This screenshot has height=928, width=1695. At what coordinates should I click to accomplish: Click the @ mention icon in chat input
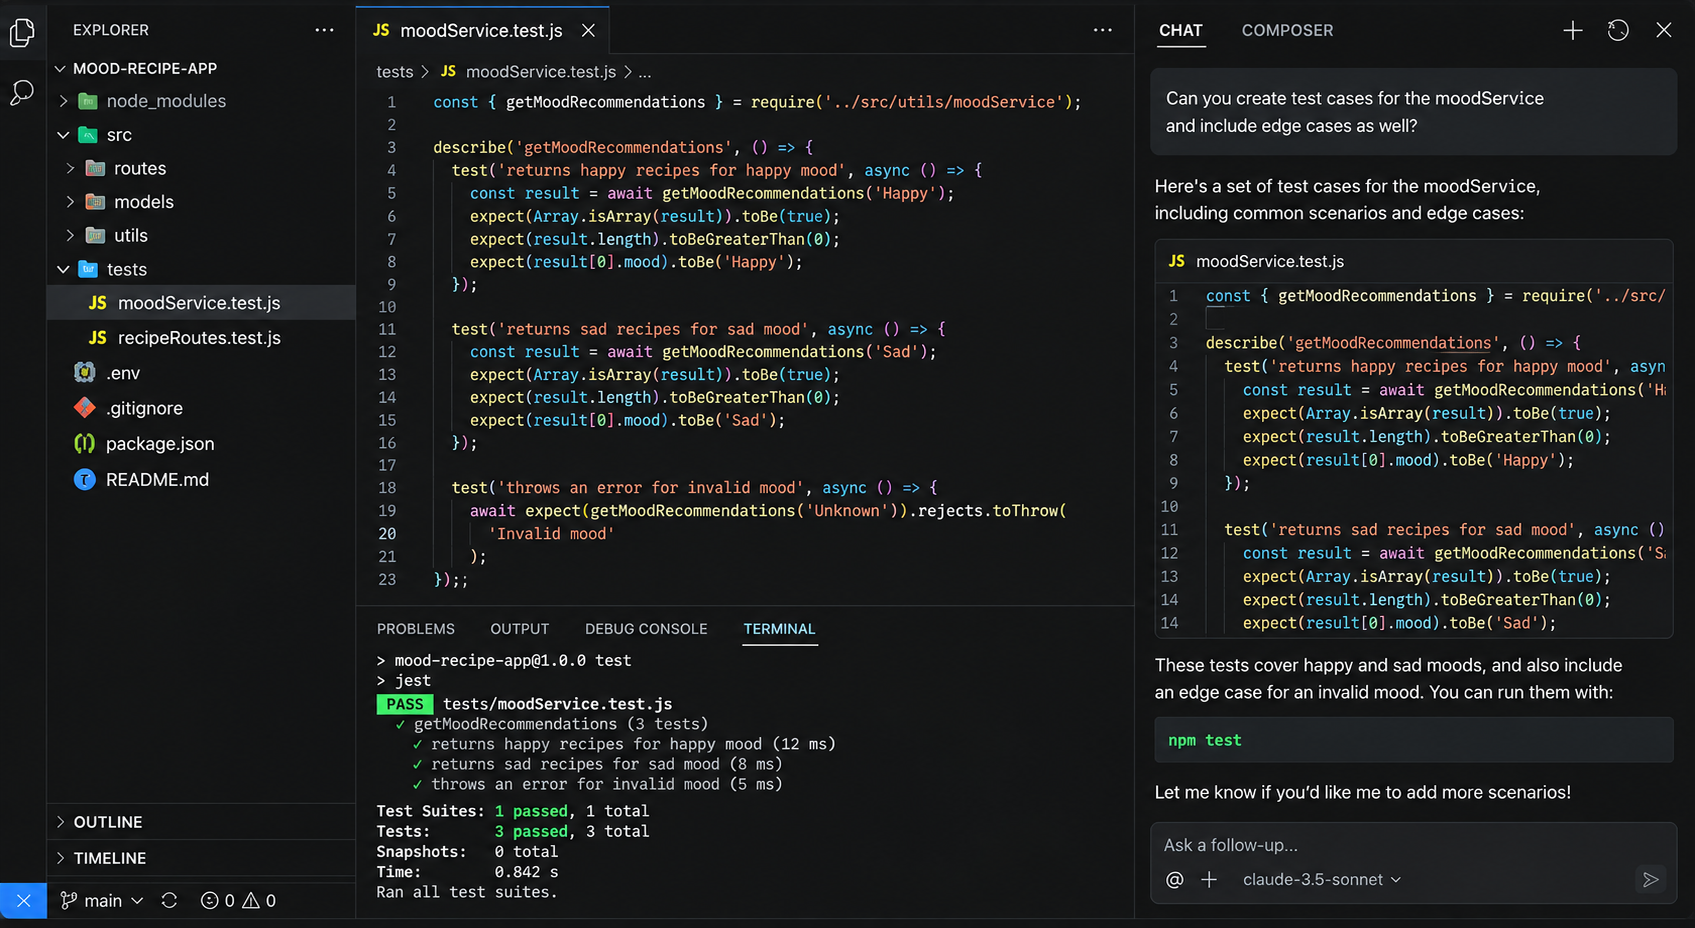(1175, 880)
